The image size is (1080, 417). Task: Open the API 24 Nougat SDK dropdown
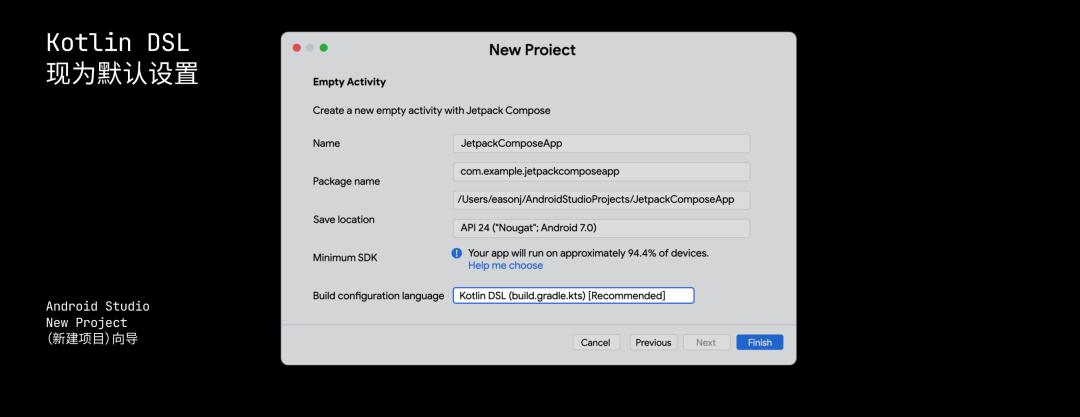pos(601,228)
